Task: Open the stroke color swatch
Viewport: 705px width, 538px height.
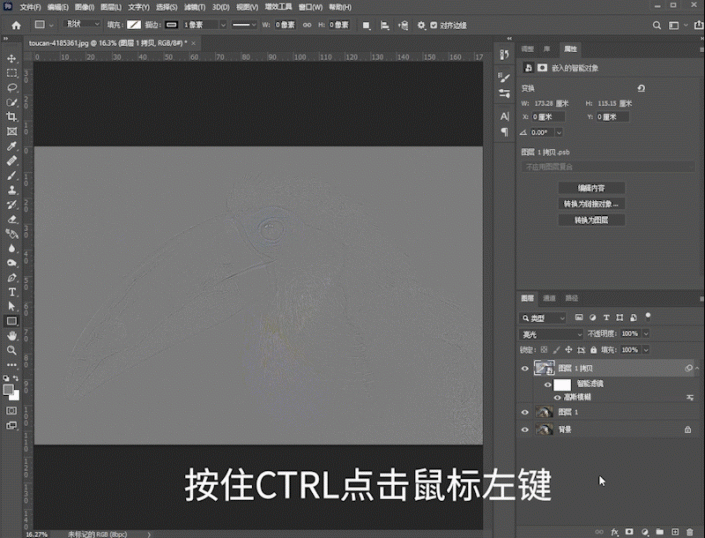Action: (x=171, y=25)
